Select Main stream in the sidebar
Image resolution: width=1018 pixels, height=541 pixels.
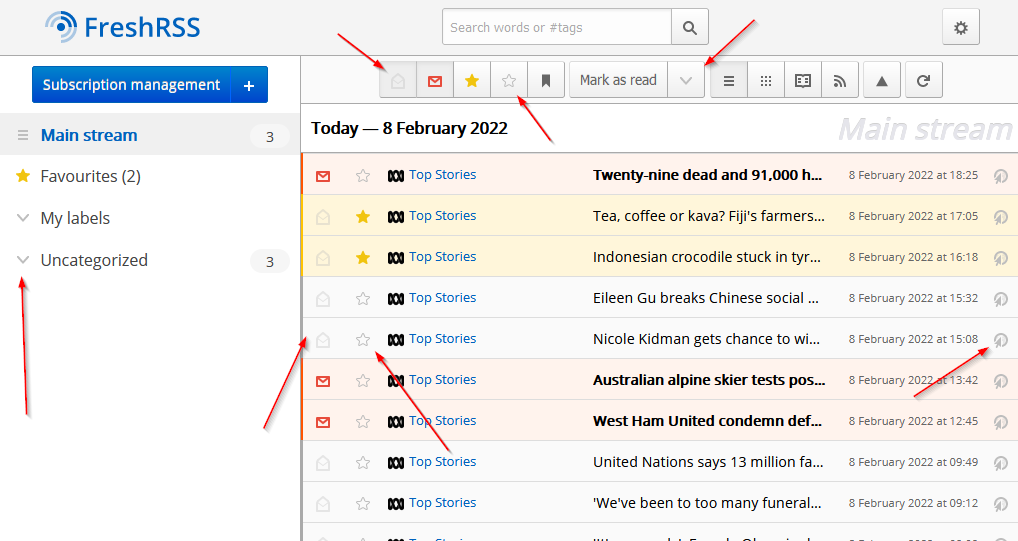tap(89, 135)
